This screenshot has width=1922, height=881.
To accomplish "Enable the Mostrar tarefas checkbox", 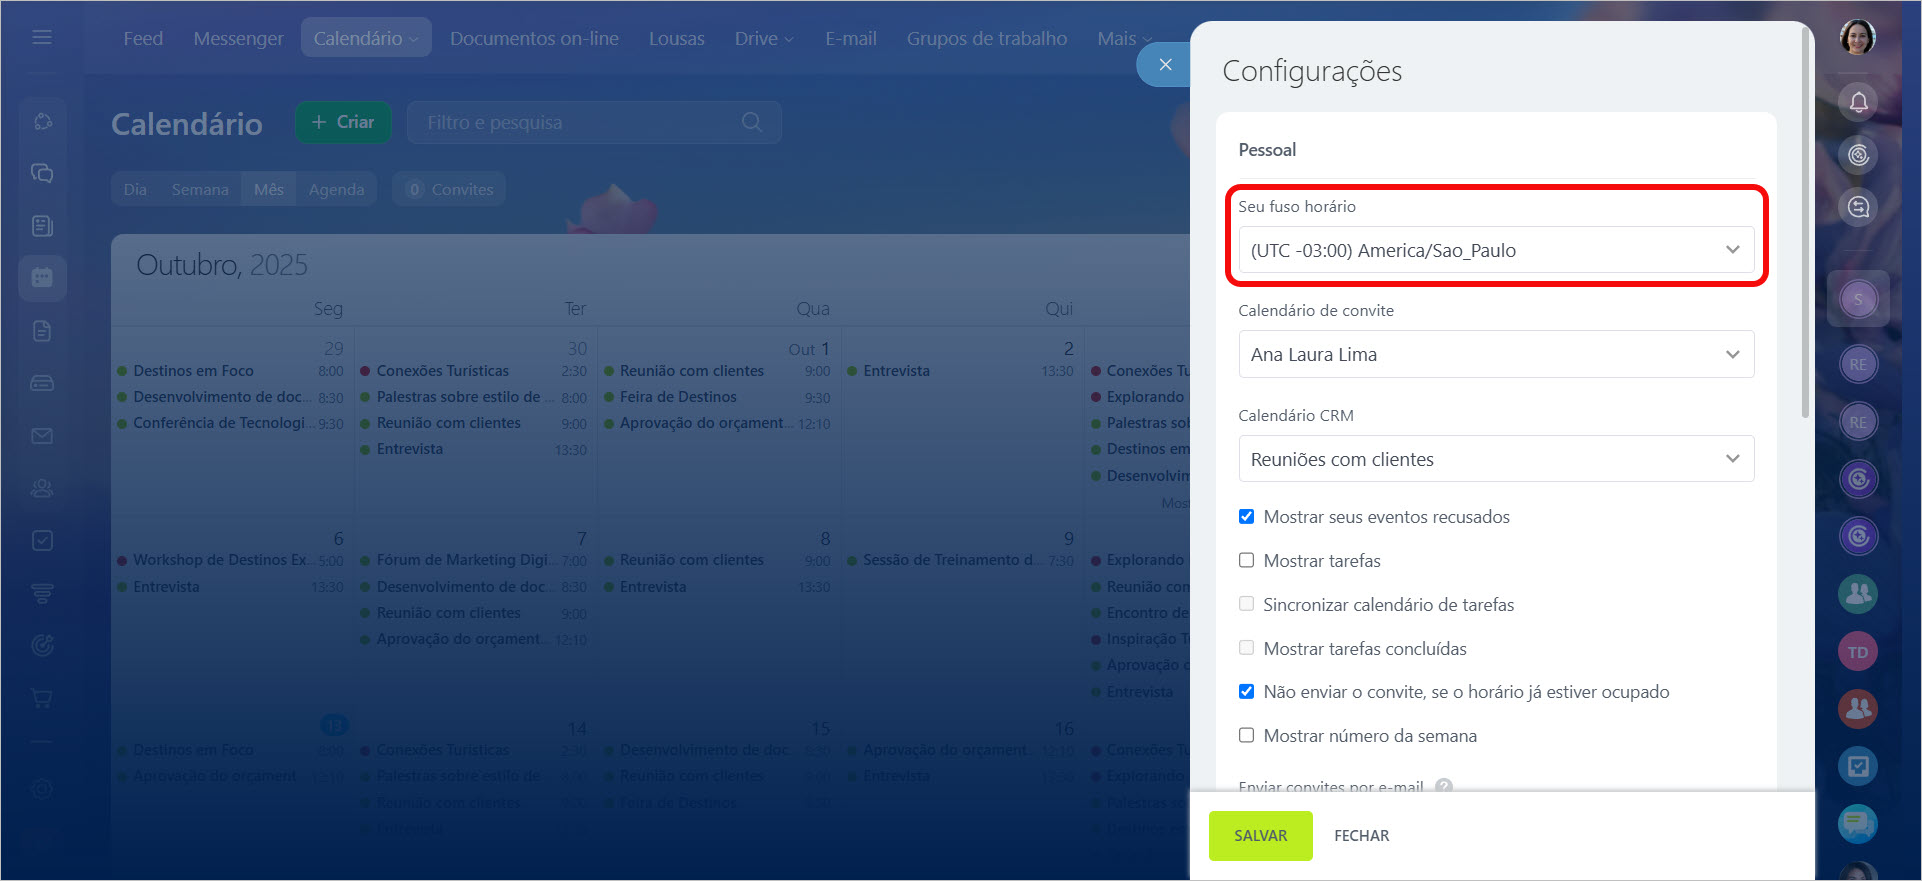I will point(1246,561).
